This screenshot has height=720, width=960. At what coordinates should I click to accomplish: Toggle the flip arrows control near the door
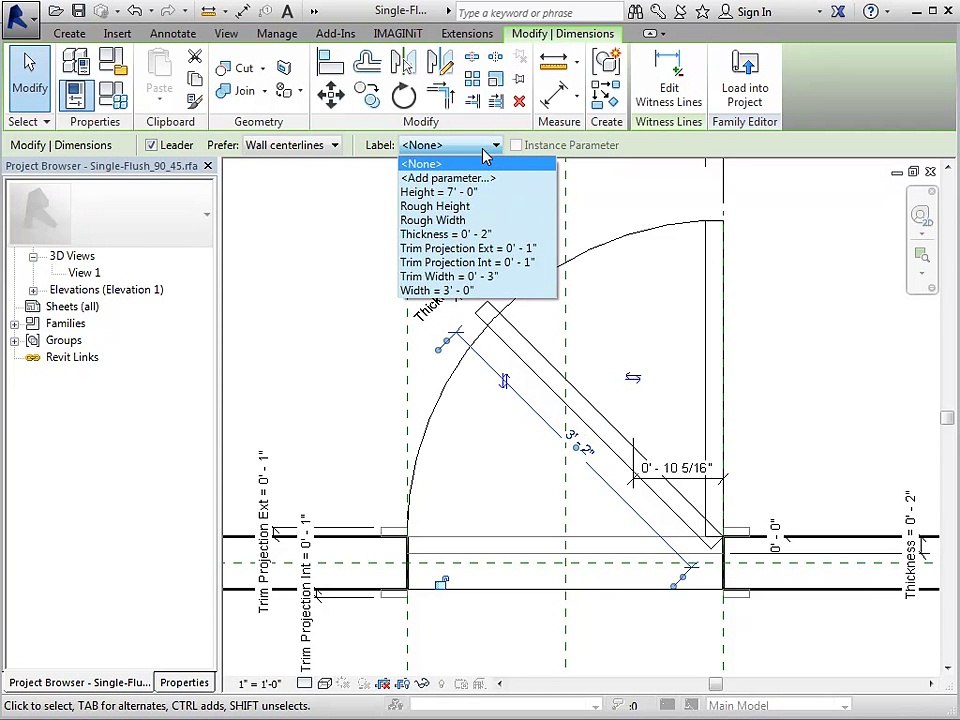tap(632, 377)
